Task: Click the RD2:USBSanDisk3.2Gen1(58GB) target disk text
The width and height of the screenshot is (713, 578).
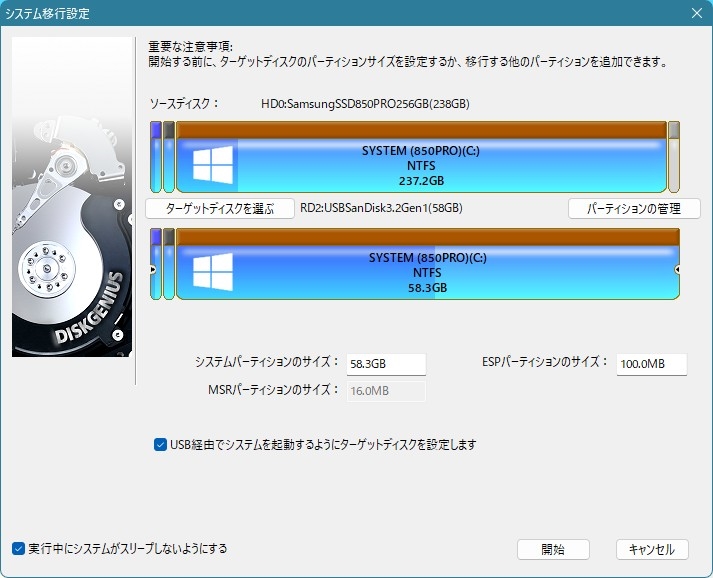Action: click(x=381, y=208)
